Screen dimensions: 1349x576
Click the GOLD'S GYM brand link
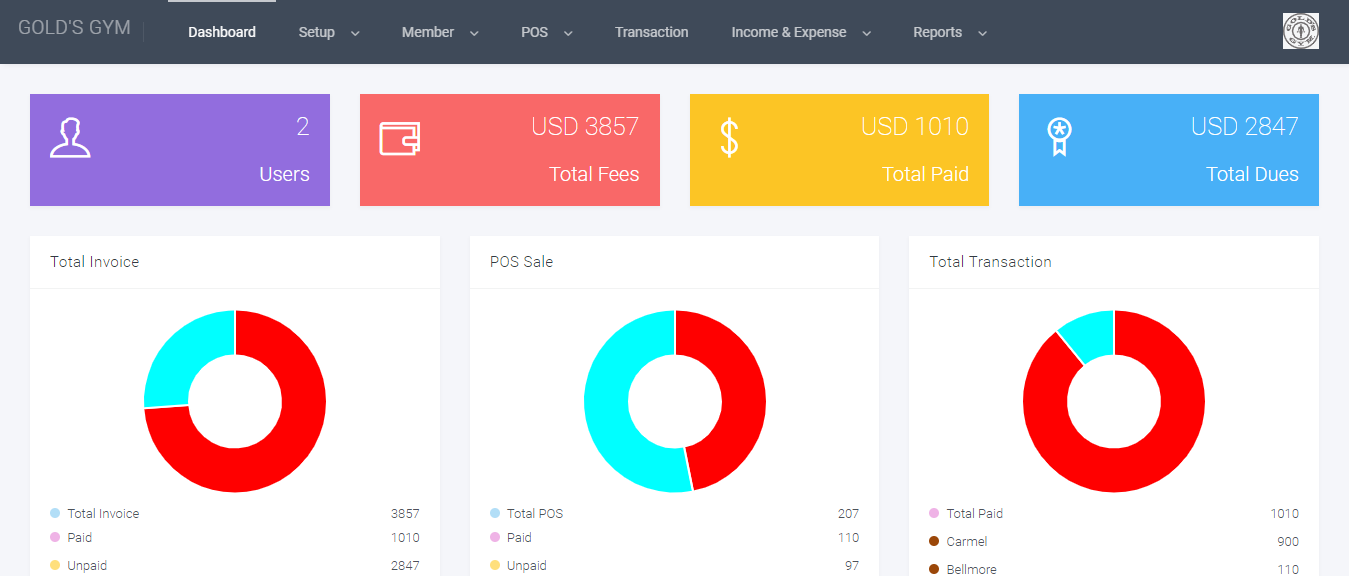(x=74, y=28)
